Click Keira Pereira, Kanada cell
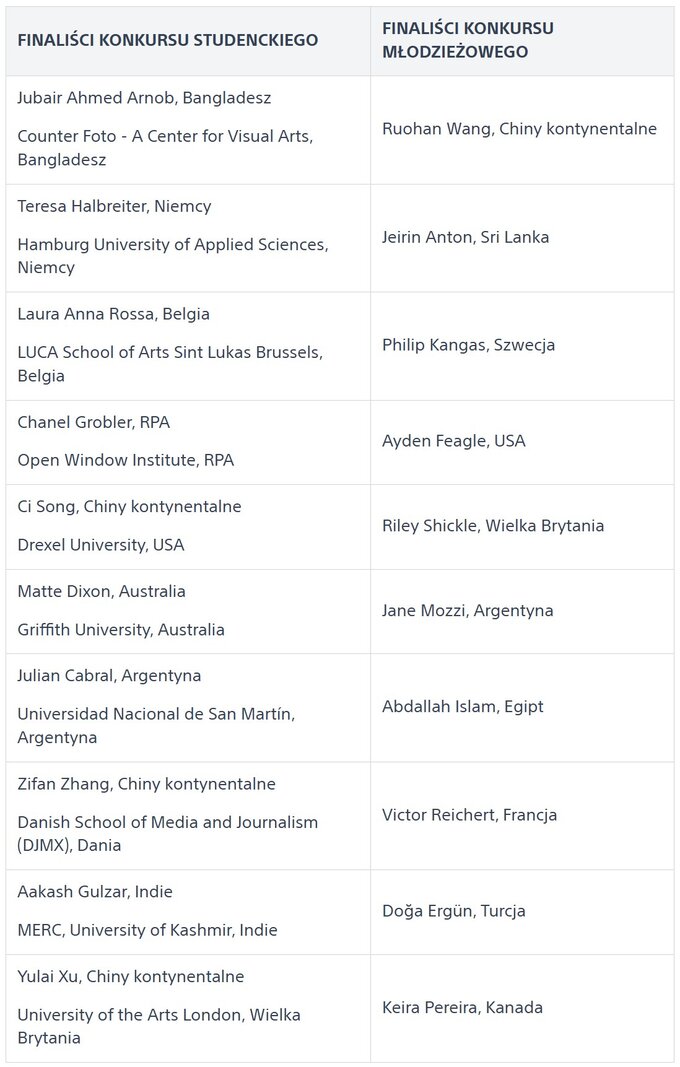 [462, 1007]
